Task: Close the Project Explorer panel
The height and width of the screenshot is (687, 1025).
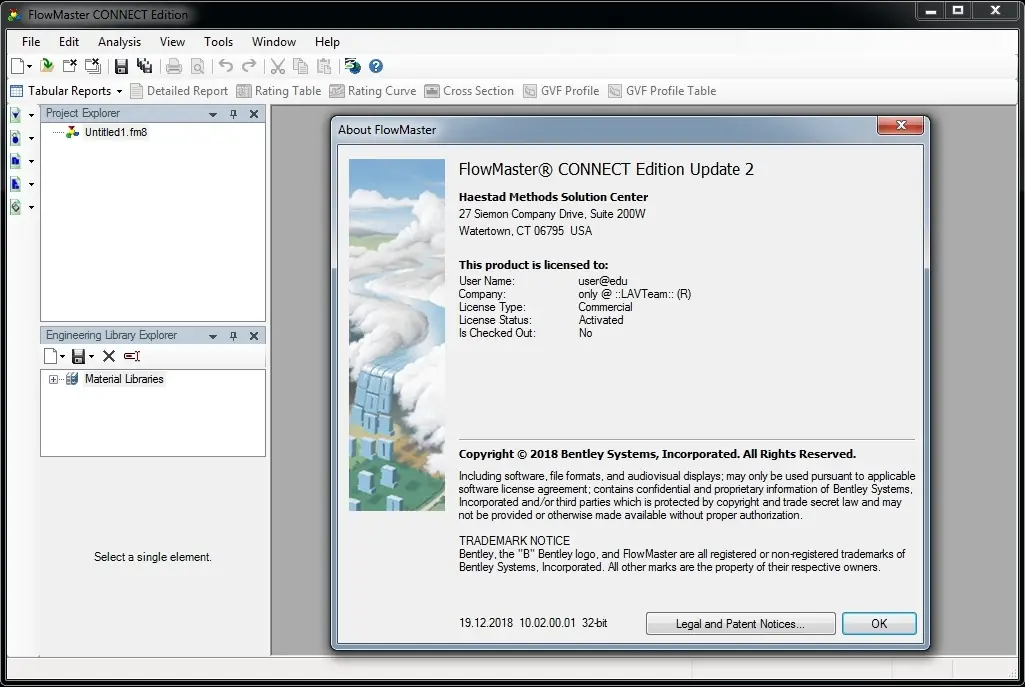Action: 254,114
